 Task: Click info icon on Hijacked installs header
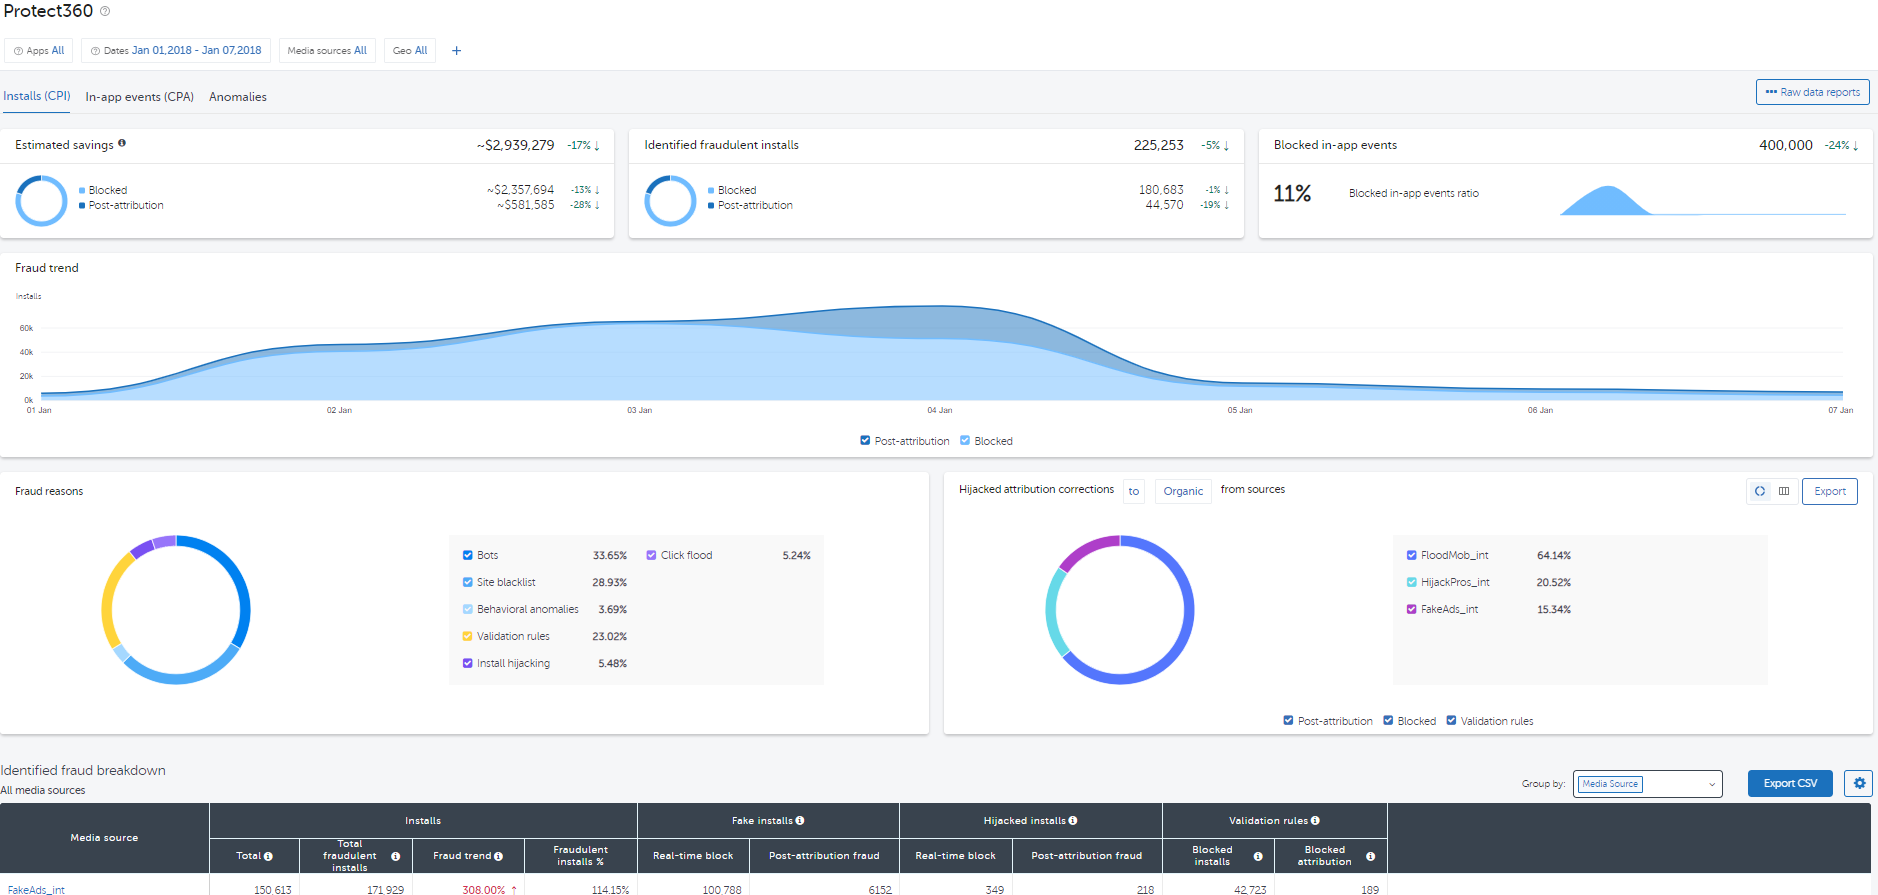point(1073,821)
